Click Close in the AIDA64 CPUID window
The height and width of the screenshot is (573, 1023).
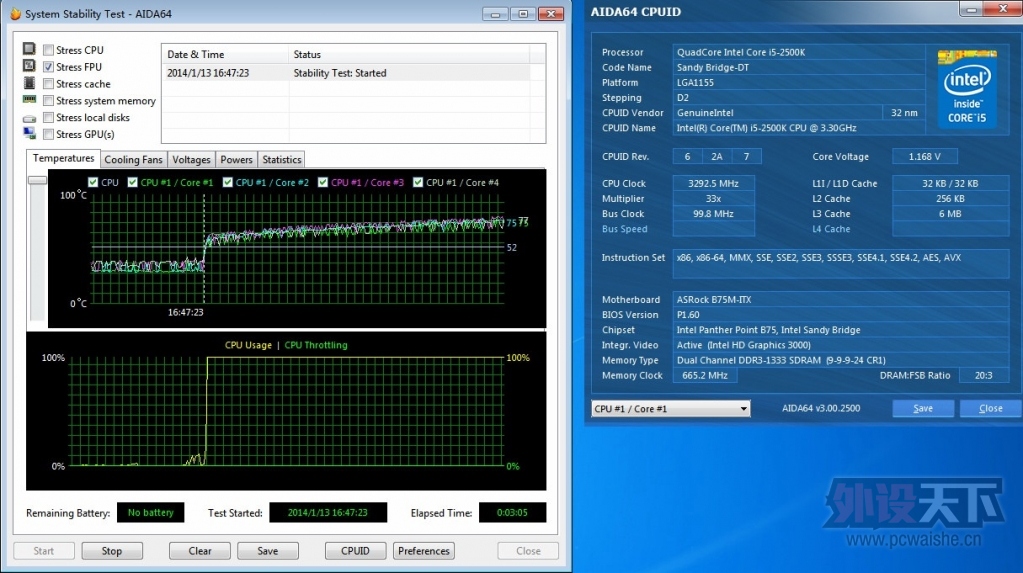[990, 409]
